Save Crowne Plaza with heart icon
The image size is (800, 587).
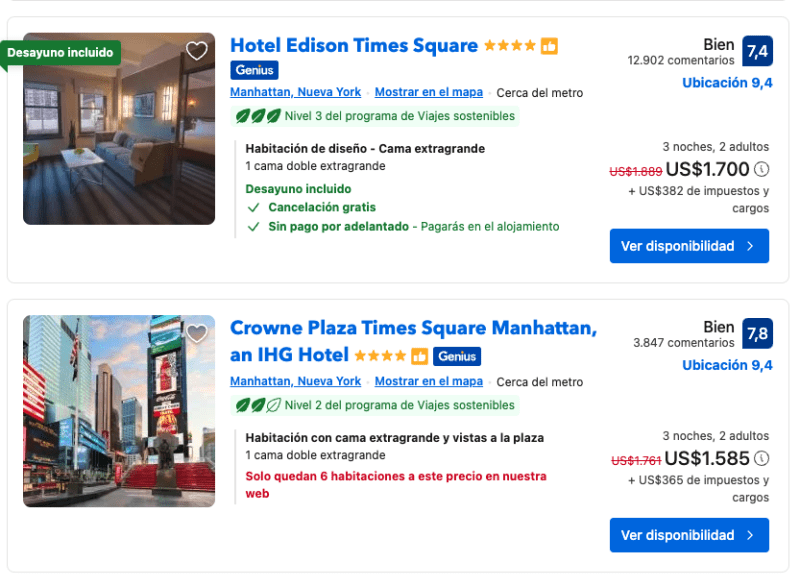pos(197,333)
